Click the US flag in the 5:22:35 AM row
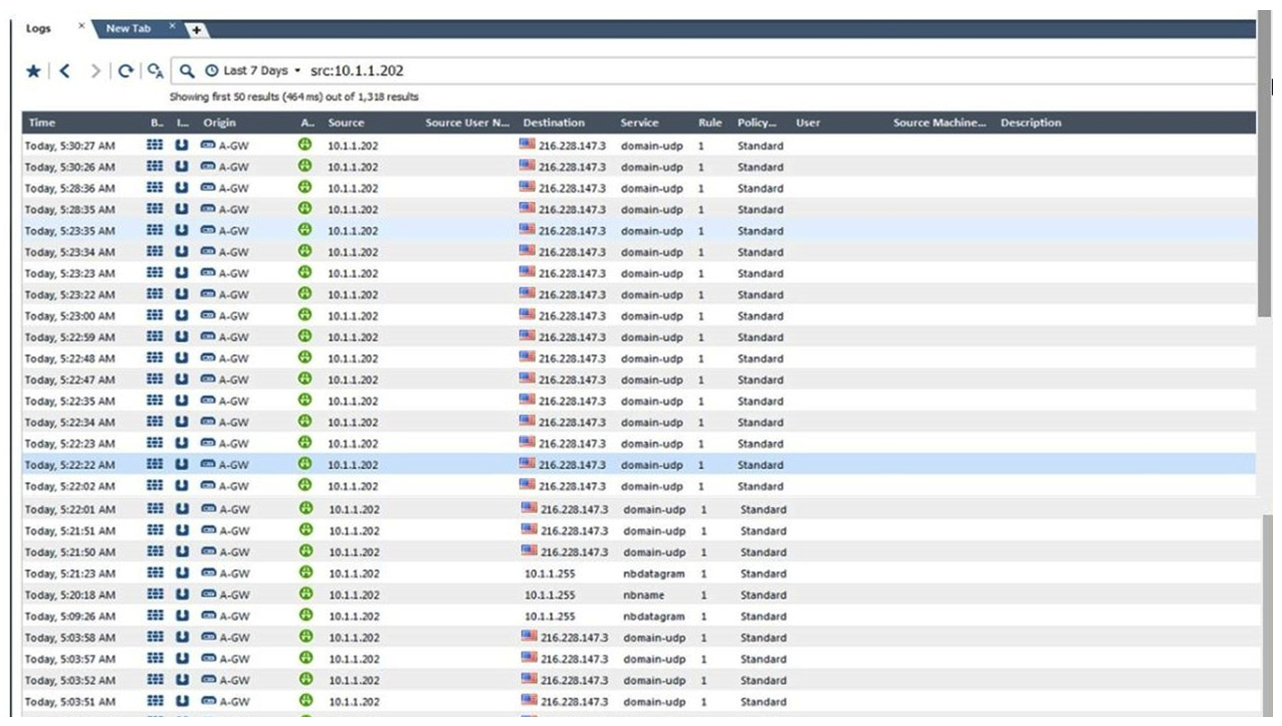The image size is (1282, 726). (x=527, y=399)
